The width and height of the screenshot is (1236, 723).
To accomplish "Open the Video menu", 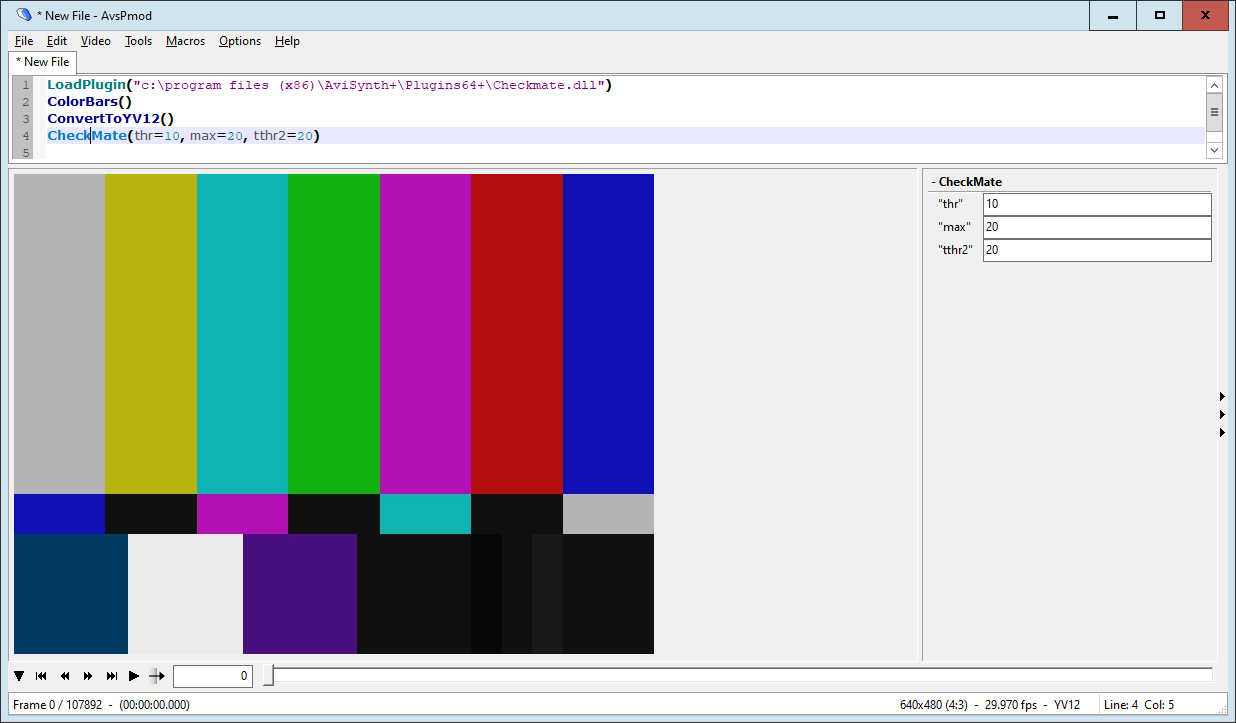I will point(96,41).
